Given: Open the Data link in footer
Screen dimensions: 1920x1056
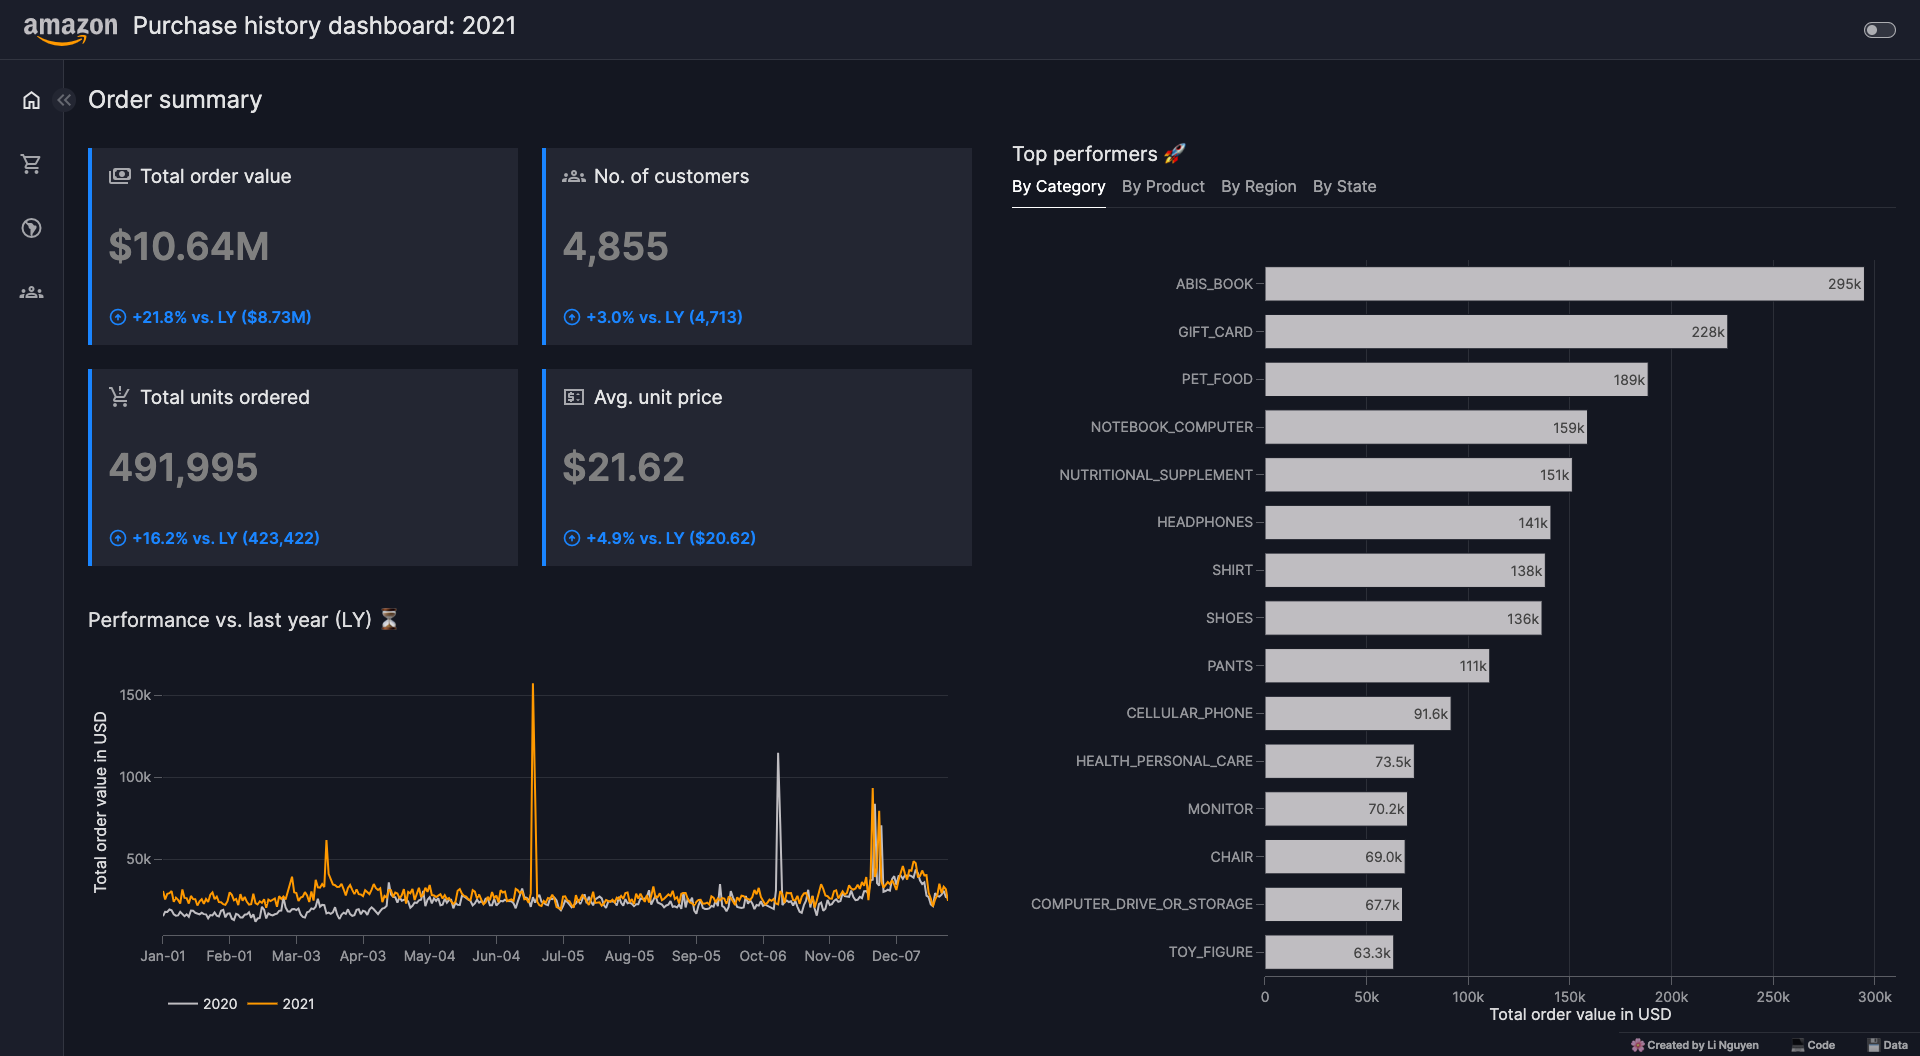Looking at the screenshot, I should click(1887, 1045).
